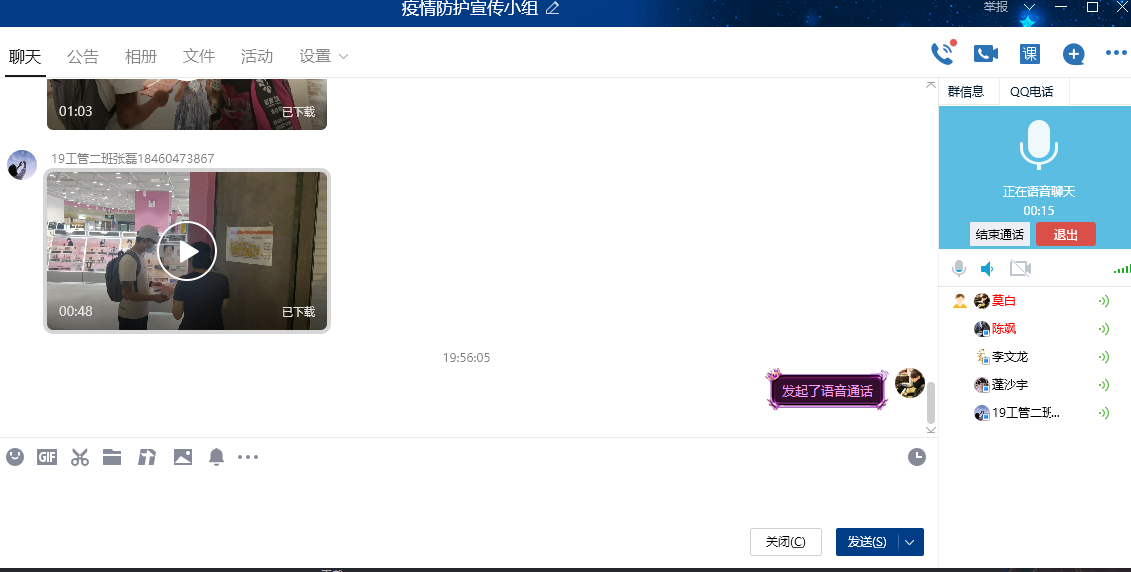Click 蓬沙宇's speaking indicator icon
The image size is (1131, 572).
[1104, 385]
